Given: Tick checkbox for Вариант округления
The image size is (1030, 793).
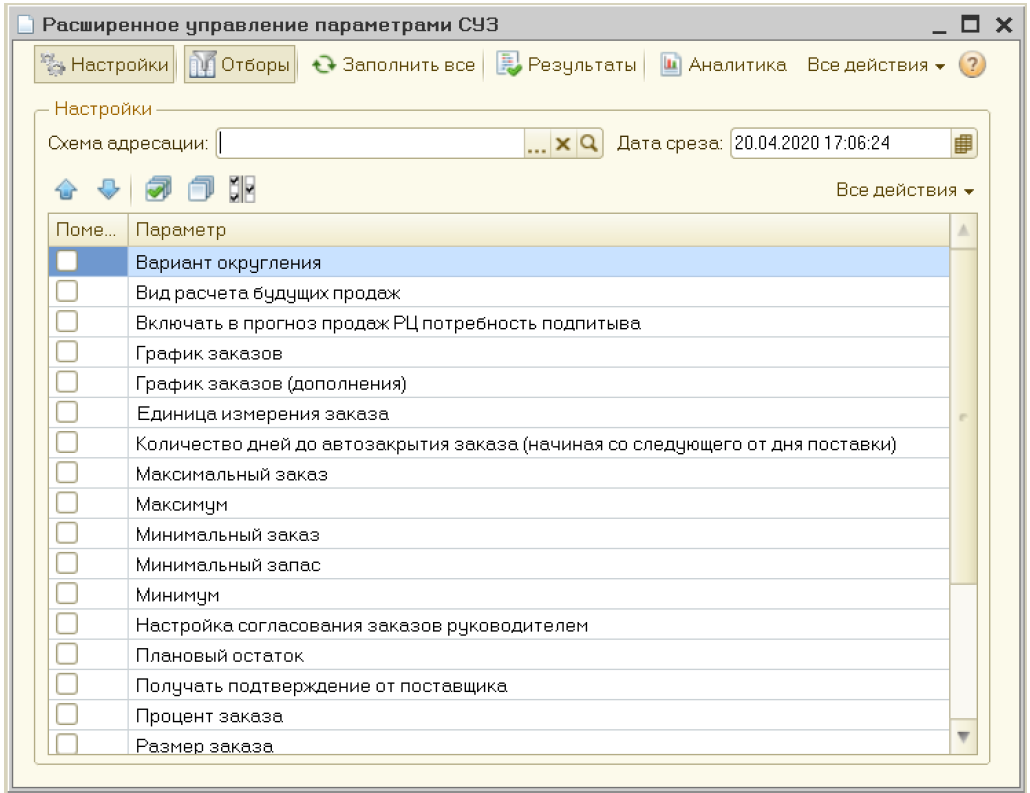Looking at the screenshot, I should click(x=66, y=262).
